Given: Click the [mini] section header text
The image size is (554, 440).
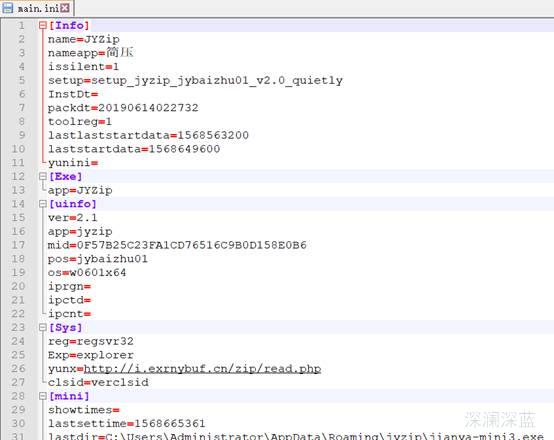Looking at the screenshot, I should click(x=69, y=396).
